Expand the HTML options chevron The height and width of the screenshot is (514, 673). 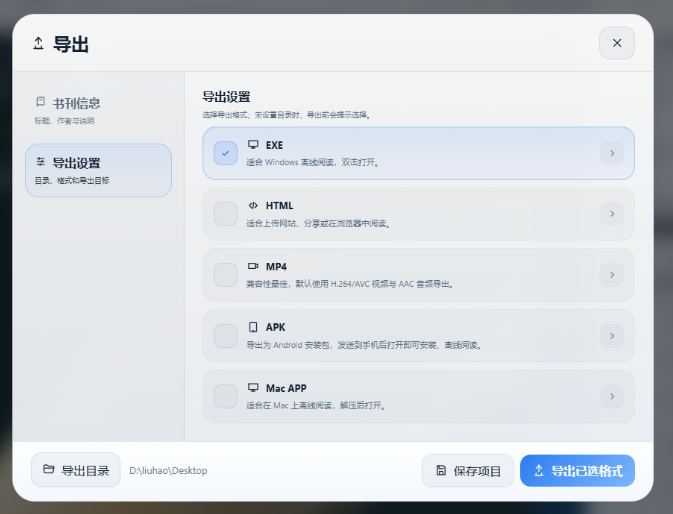tap(612, 214)
